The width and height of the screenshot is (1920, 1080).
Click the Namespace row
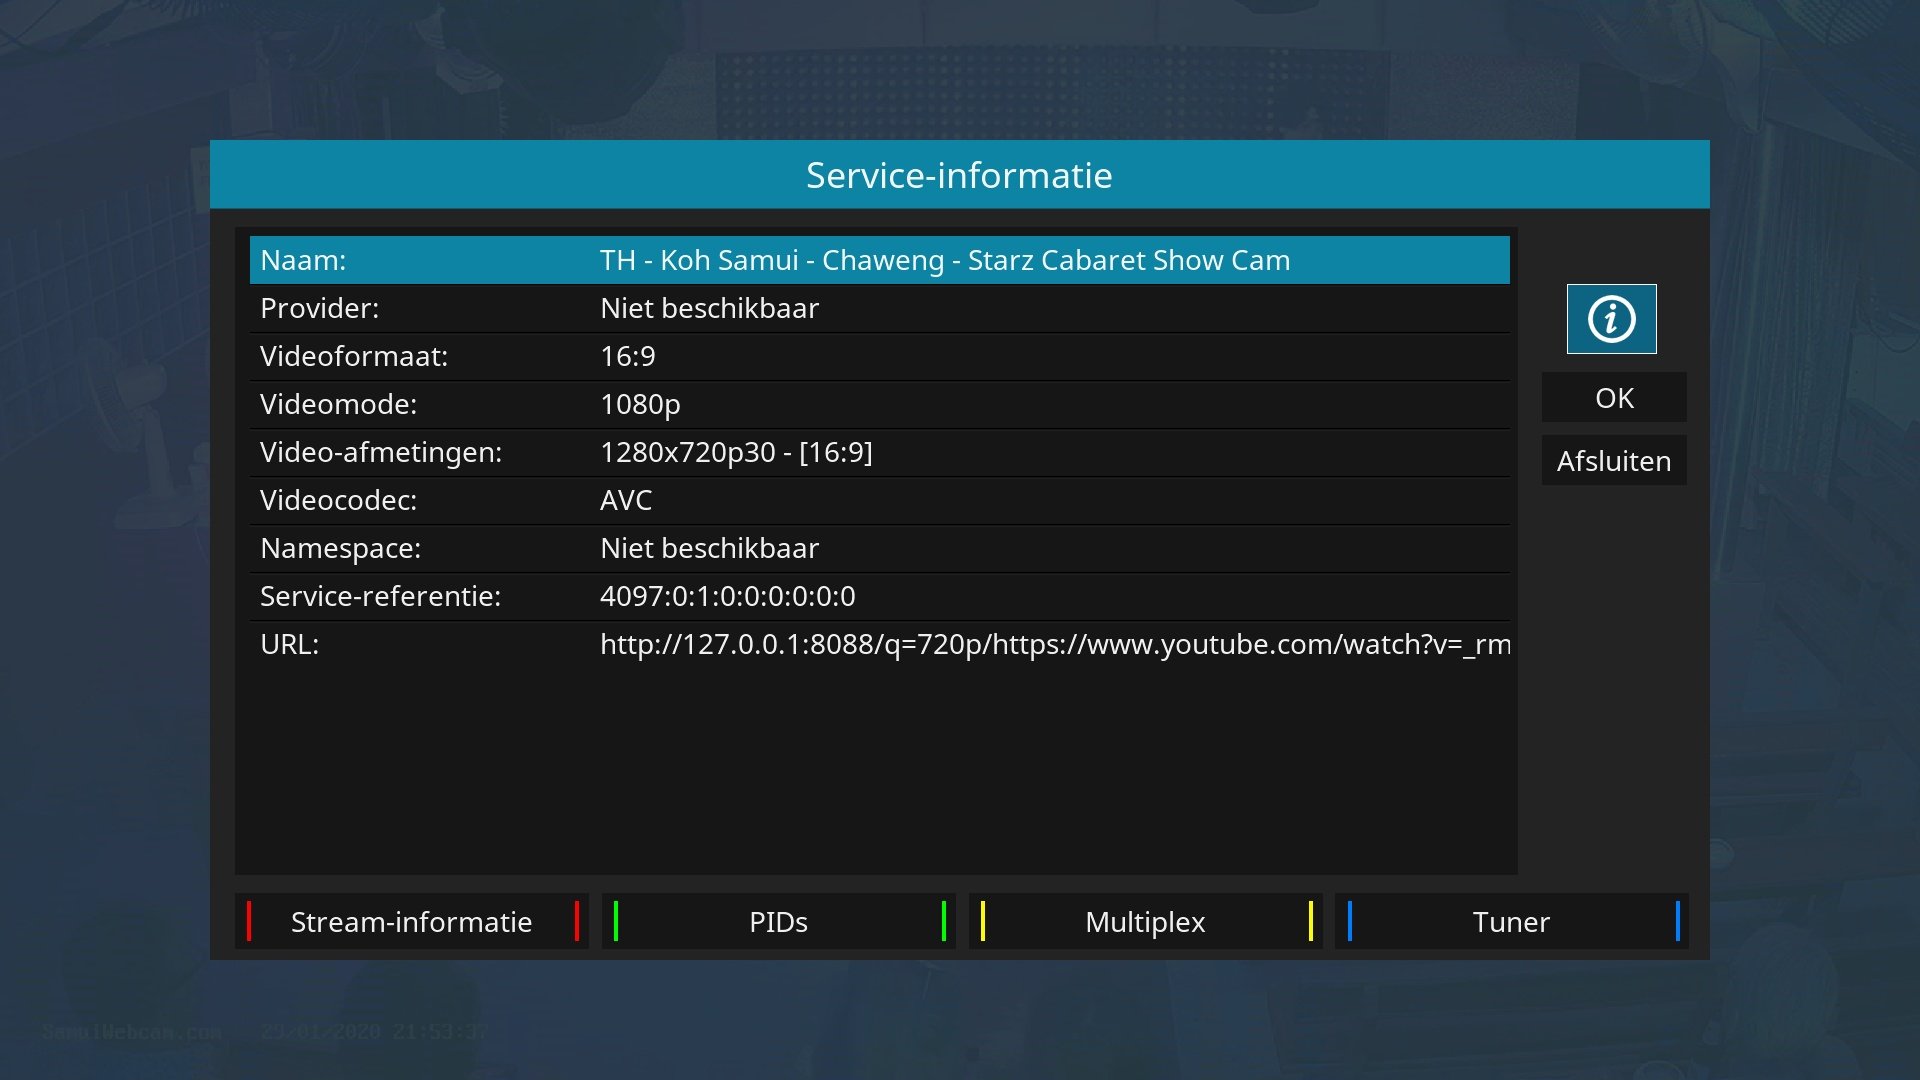(x=878, y=548)
